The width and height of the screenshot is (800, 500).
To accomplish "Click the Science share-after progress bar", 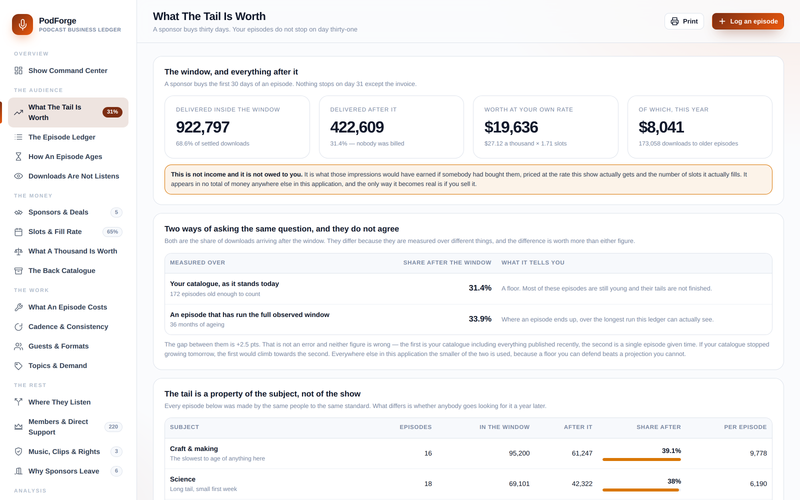I will click(641, 490).
